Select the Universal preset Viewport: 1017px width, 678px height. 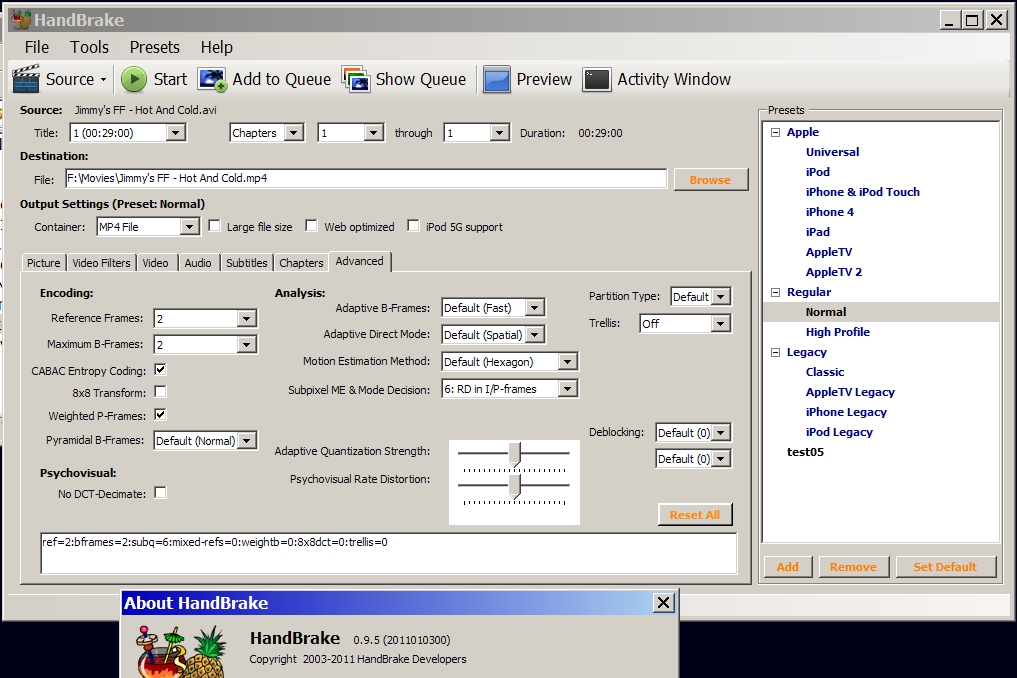point(832,152)
